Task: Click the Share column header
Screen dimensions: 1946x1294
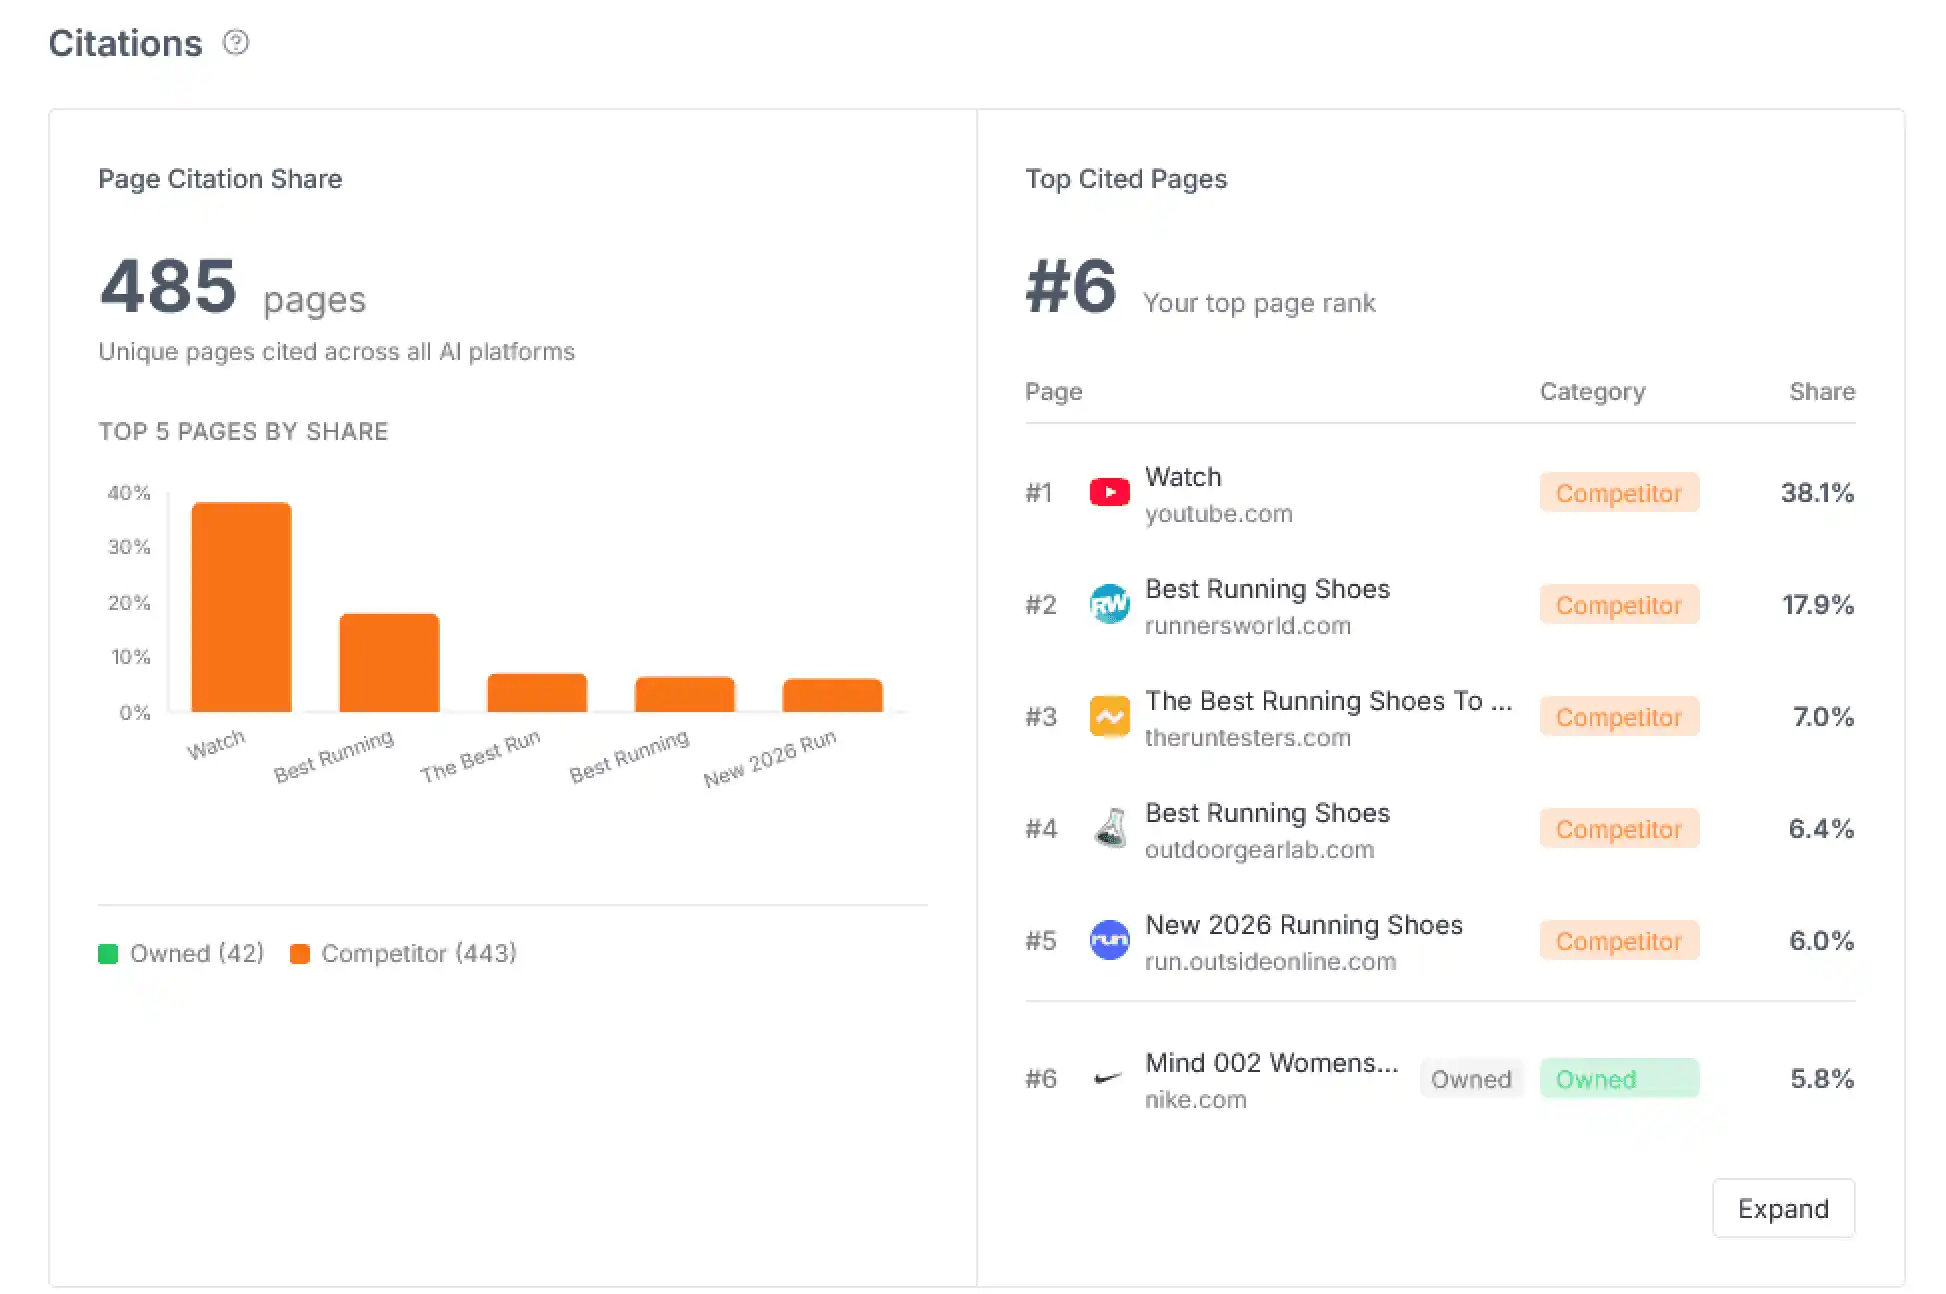Action: (x=1821, y=391)
